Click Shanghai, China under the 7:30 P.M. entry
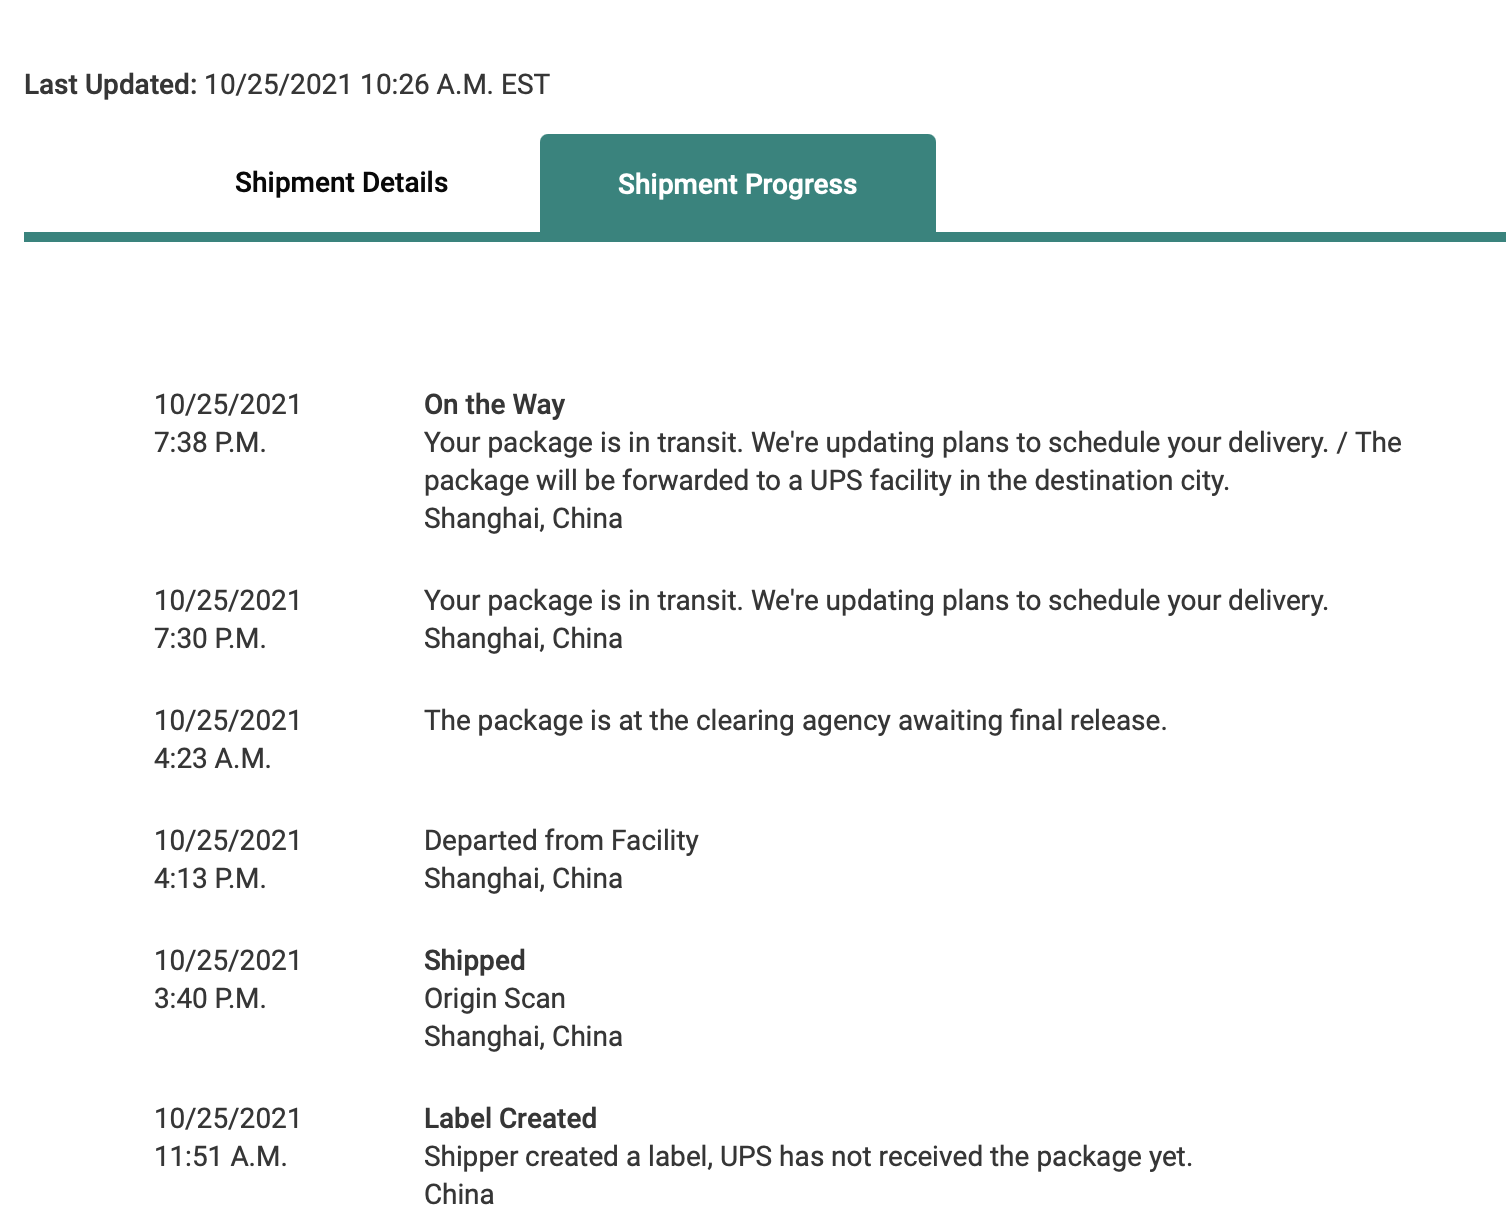Viewport: 1506px width, 1232px height. [523, 639]
